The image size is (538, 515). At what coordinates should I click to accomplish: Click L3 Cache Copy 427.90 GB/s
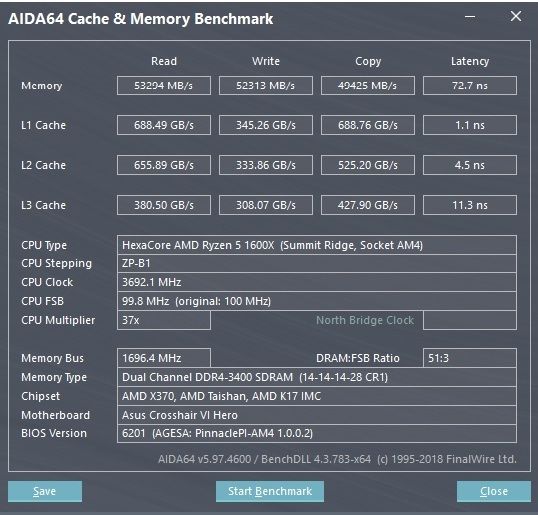click(x=367, y=205)
